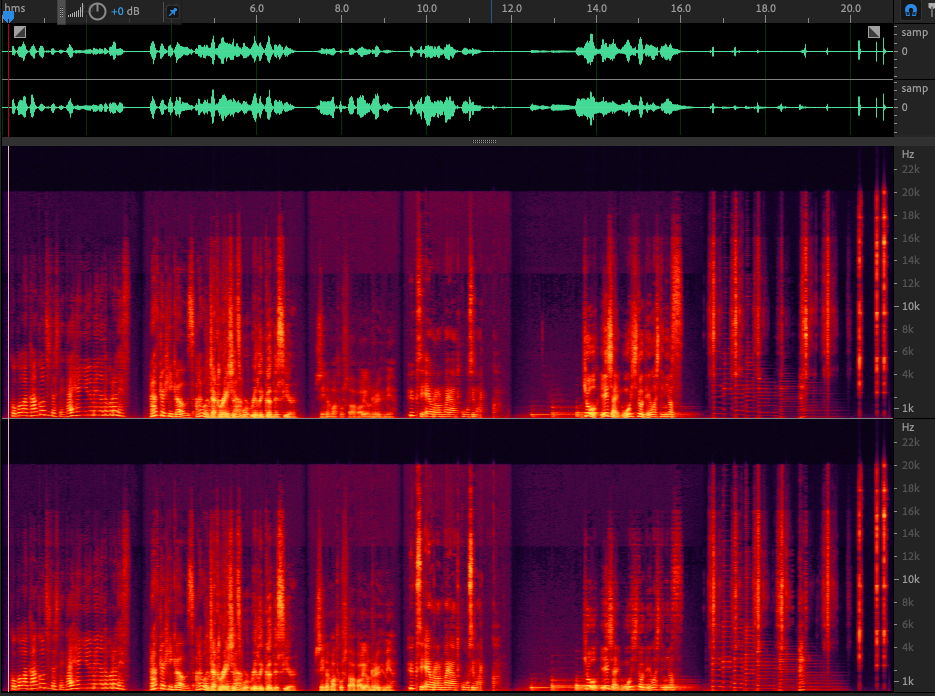Click the fade-in handle on the waveform

[x=20, y=32]
